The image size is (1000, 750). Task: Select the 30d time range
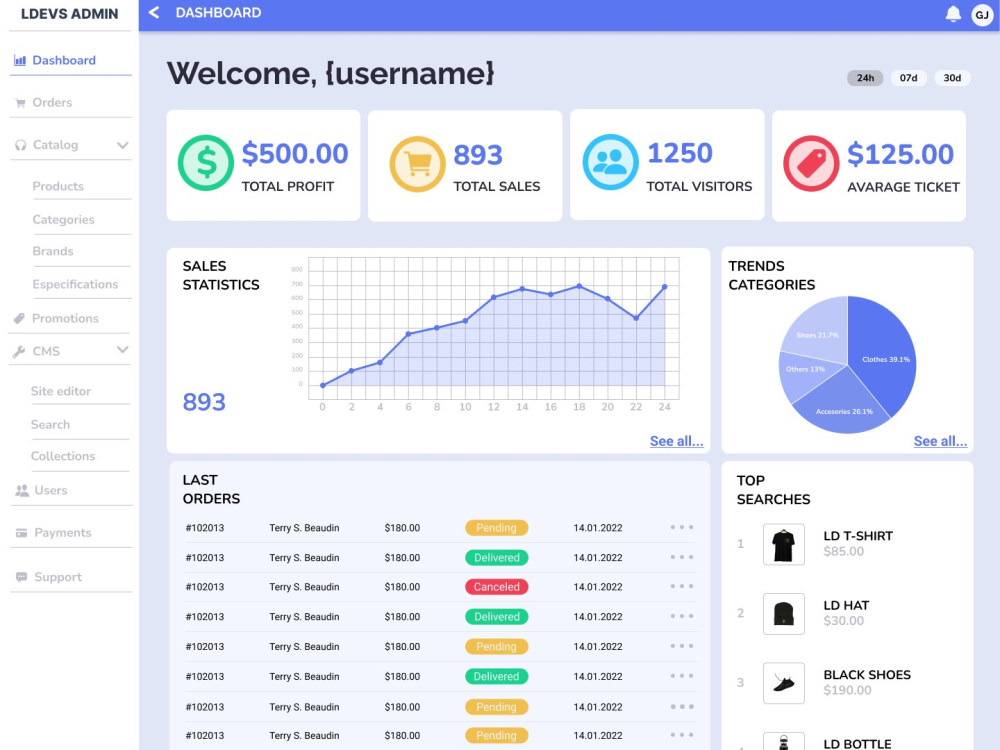(x=952, y=78)
